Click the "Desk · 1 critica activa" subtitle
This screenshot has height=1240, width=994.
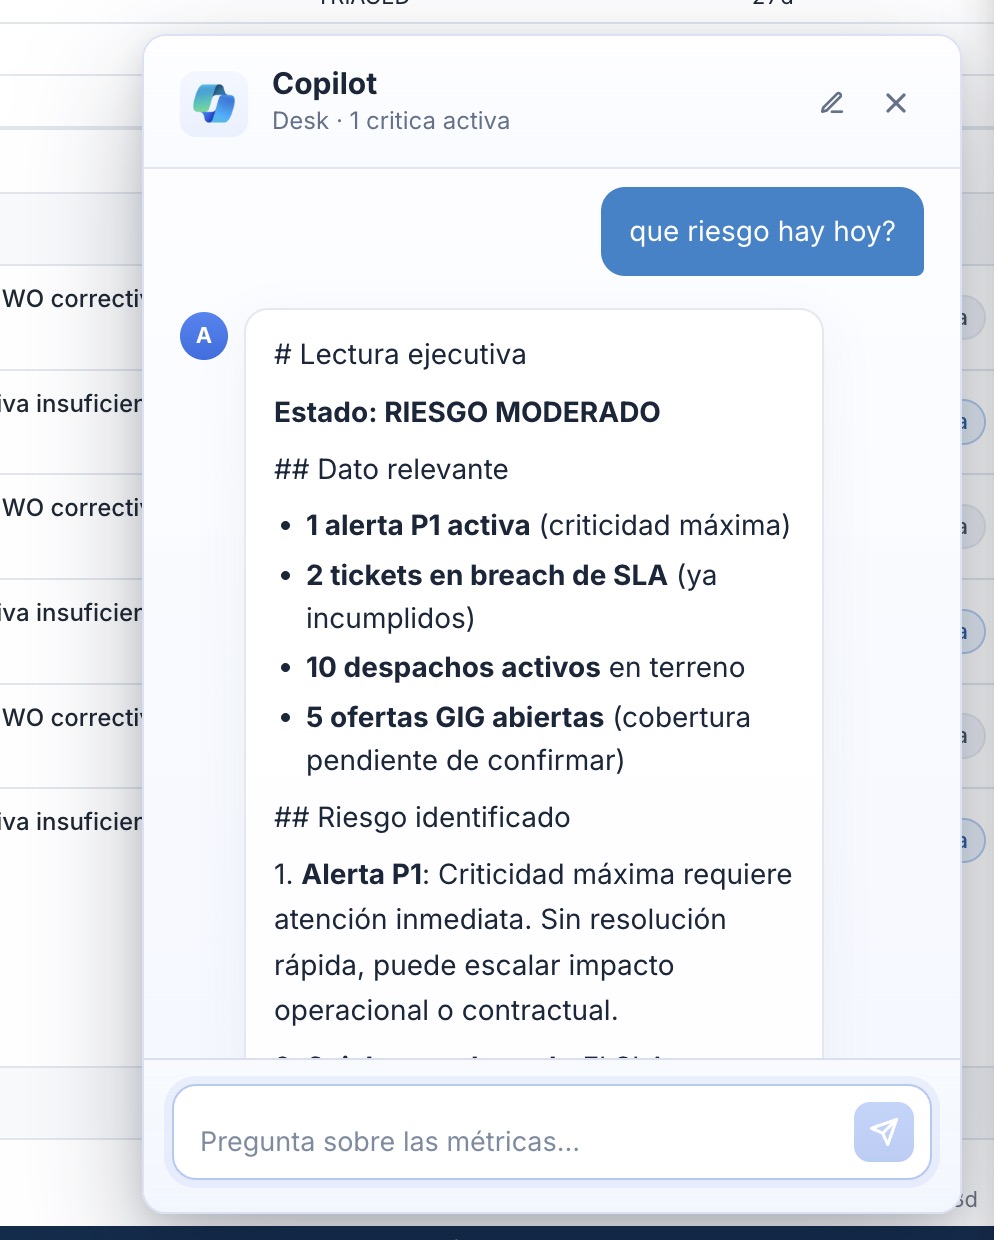tap(391, 121)
